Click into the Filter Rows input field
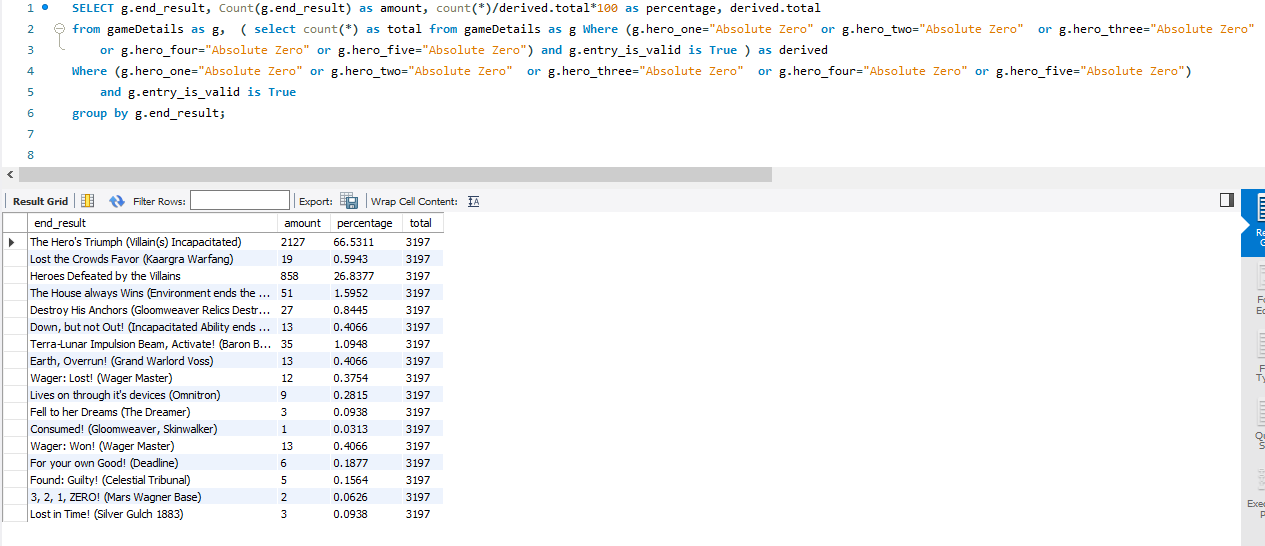This screenshot has height=546, width=1265. pyautogui.click(x=240, y=201)
